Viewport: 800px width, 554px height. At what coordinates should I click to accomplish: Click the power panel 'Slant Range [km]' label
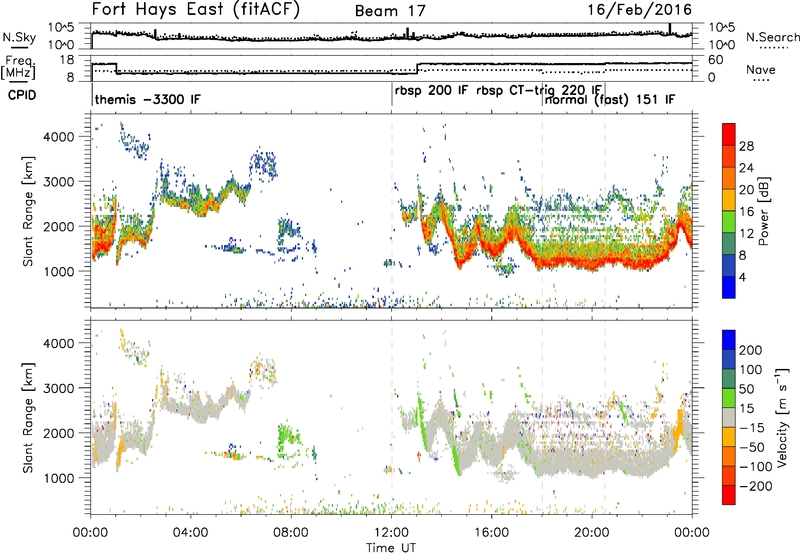point(28,211)
